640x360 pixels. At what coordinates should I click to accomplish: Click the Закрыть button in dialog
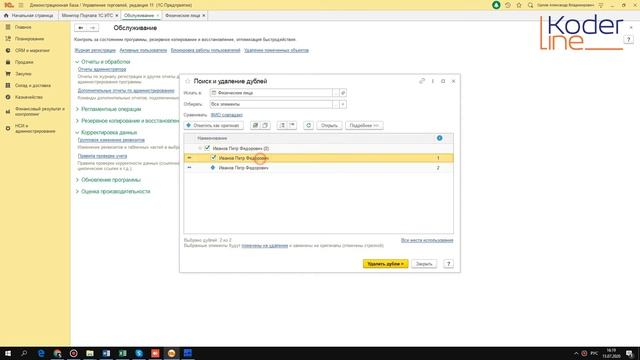424,264
